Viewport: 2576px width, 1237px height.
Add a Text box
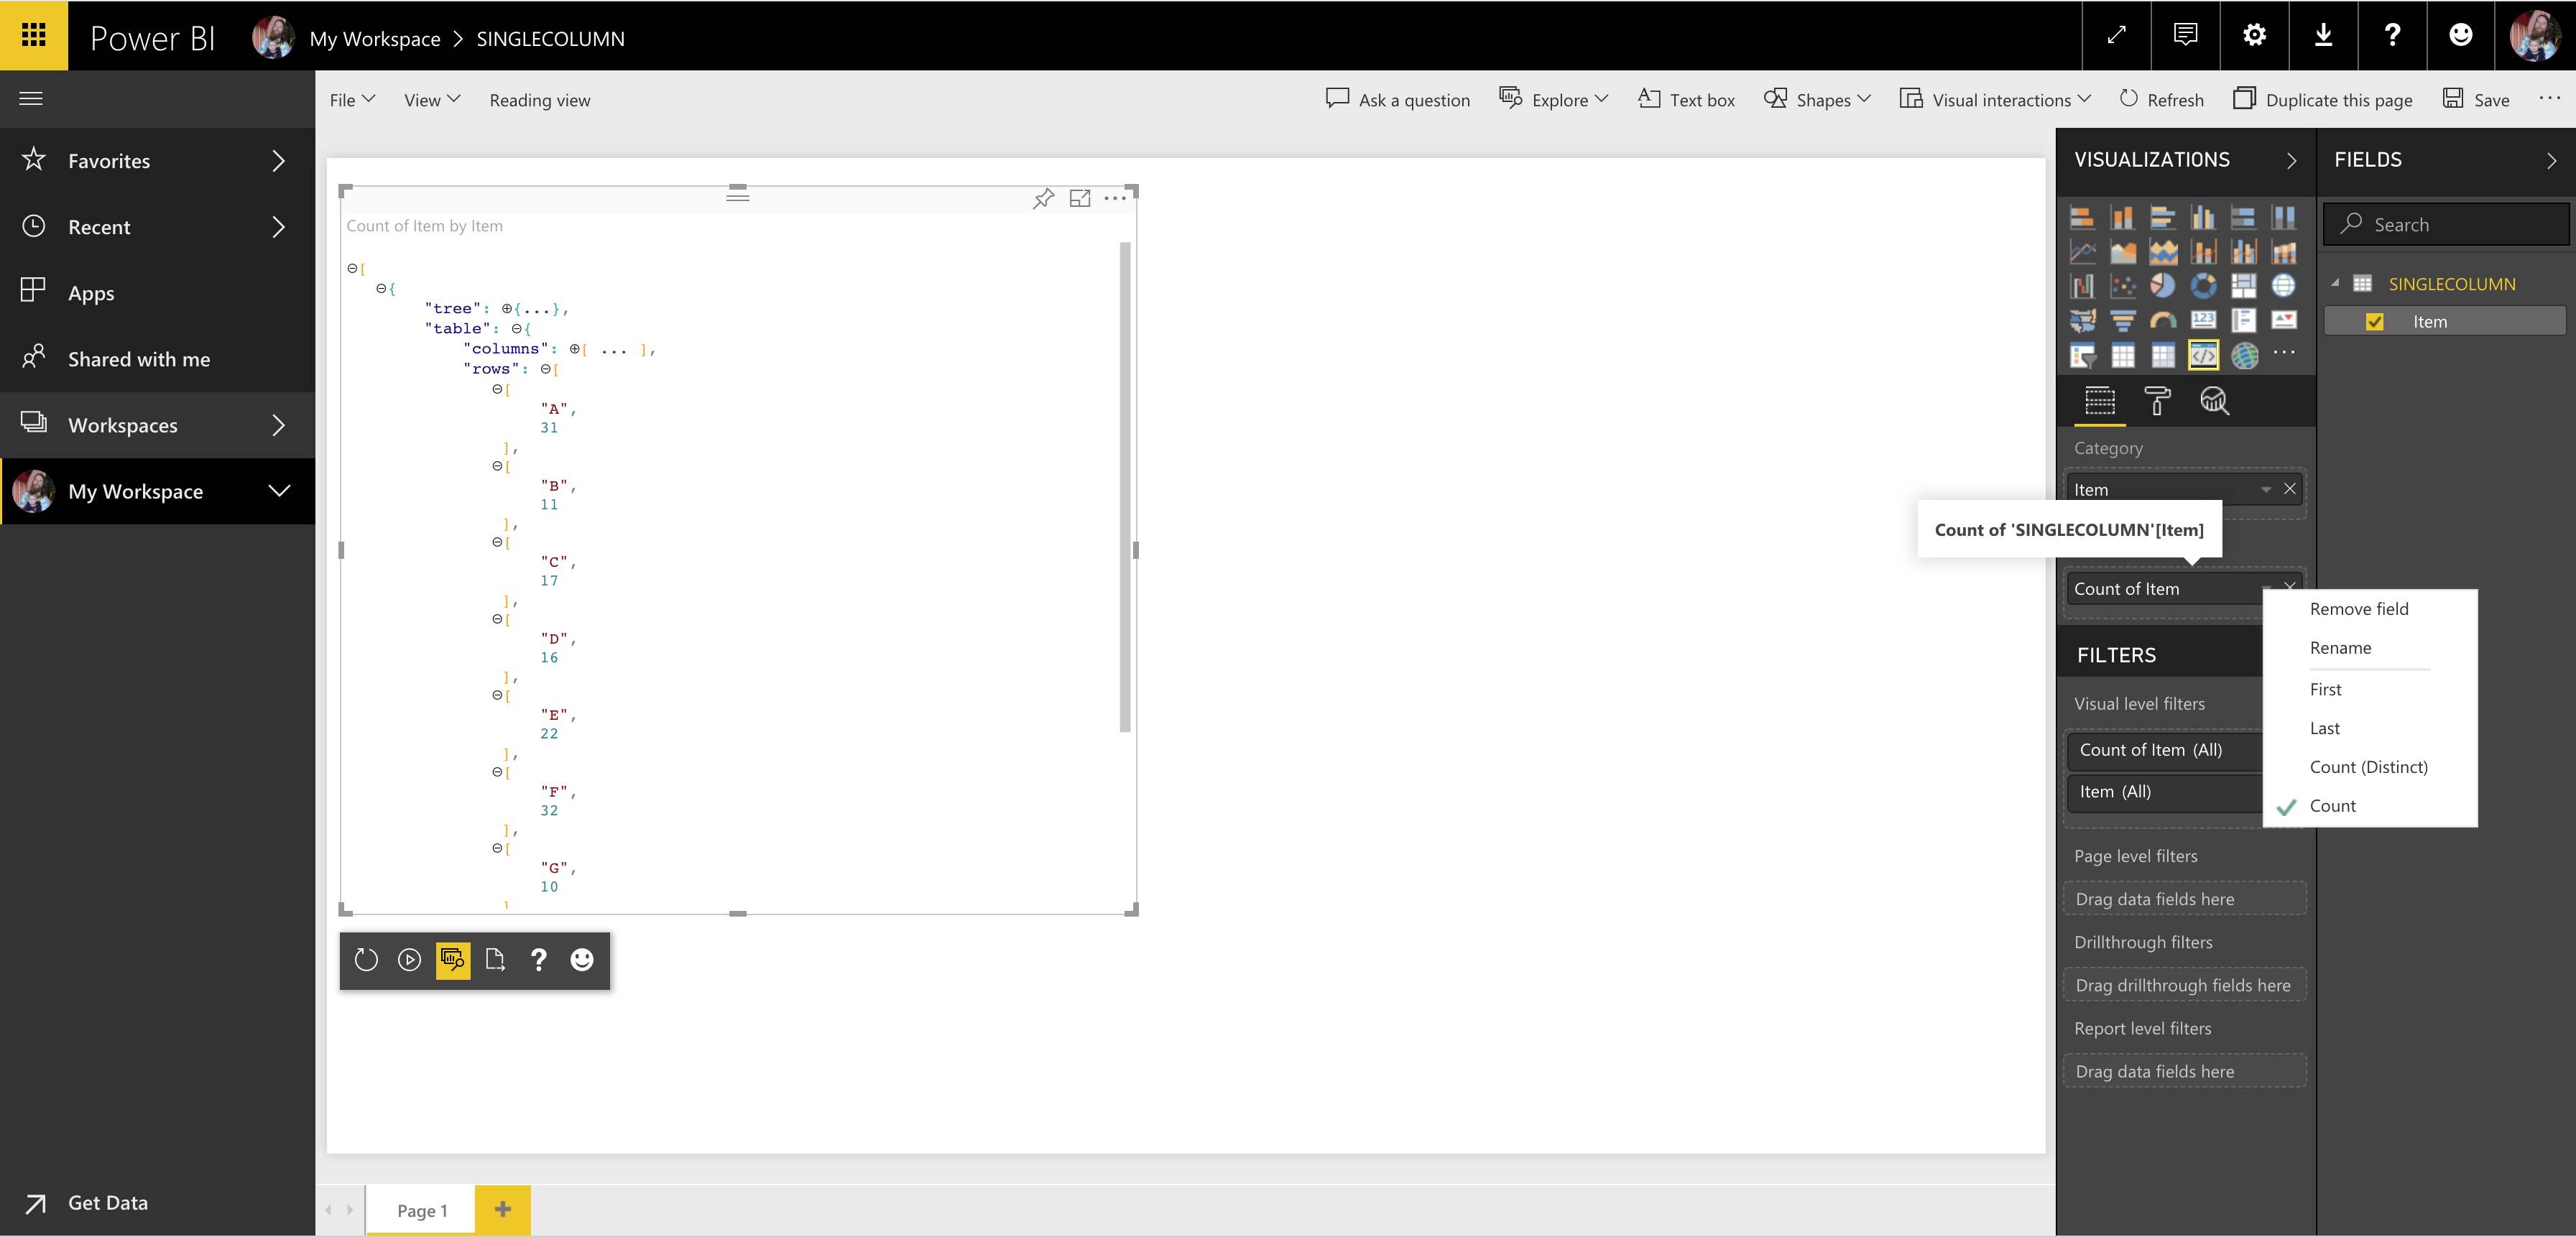pyautogui.click(x=1686, y=100)
